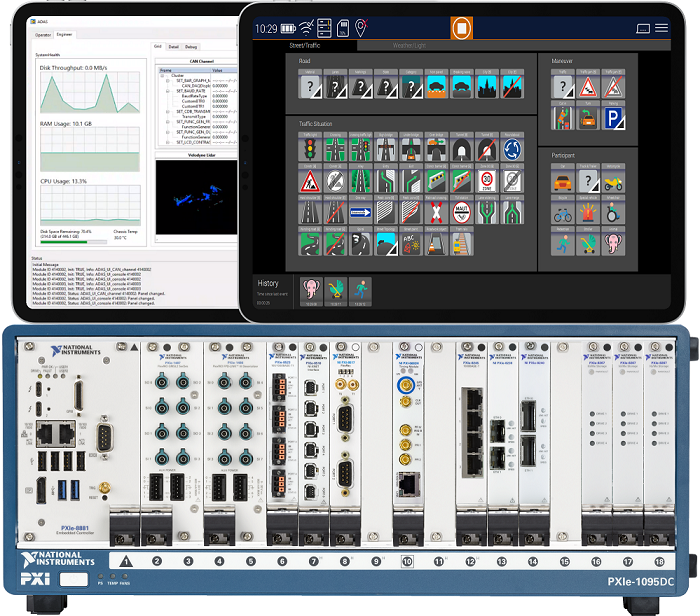Switch to the Weather/Light tab
Image resolution: width=700 pixels, height=616 pixels.
click(x=409, y=46)
